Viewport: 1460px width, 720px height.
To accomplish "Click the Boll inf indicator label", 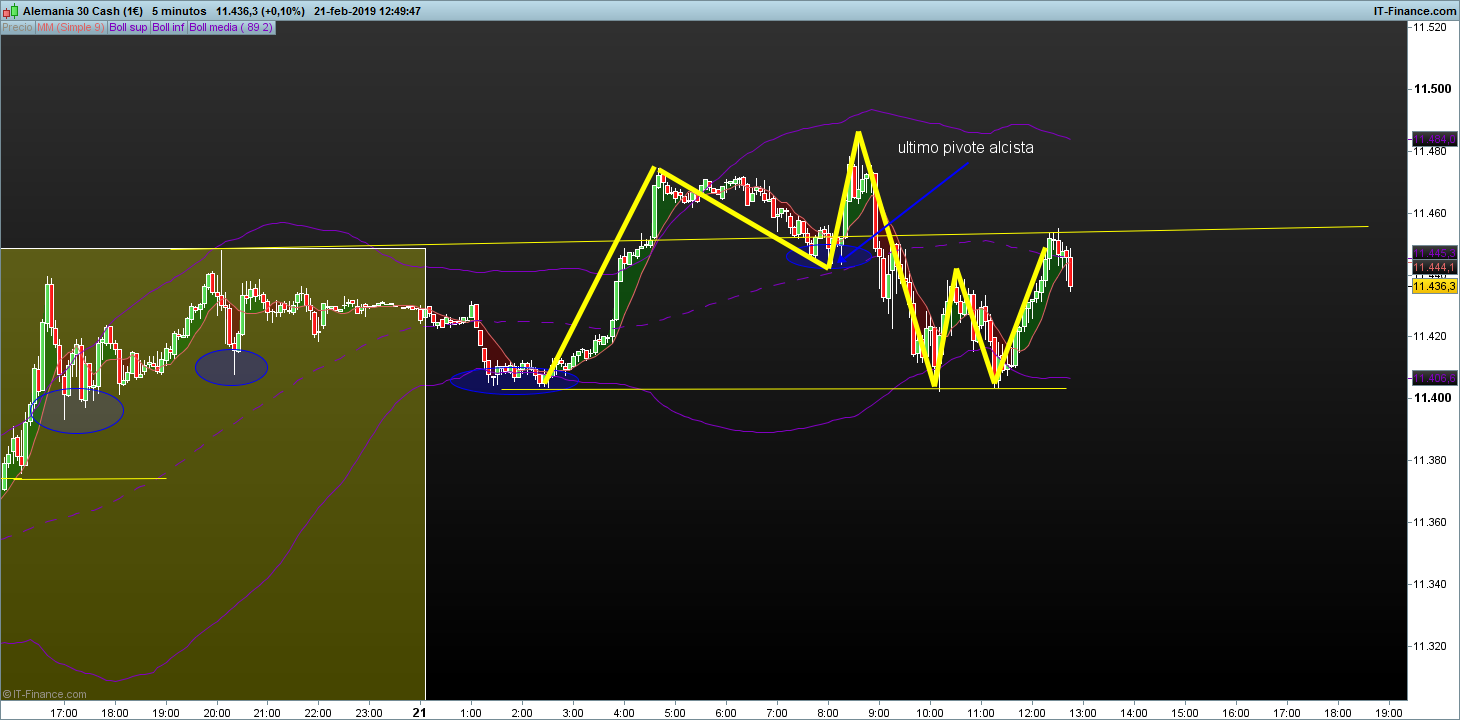I will pyautogui.click(x=168, y=27).
